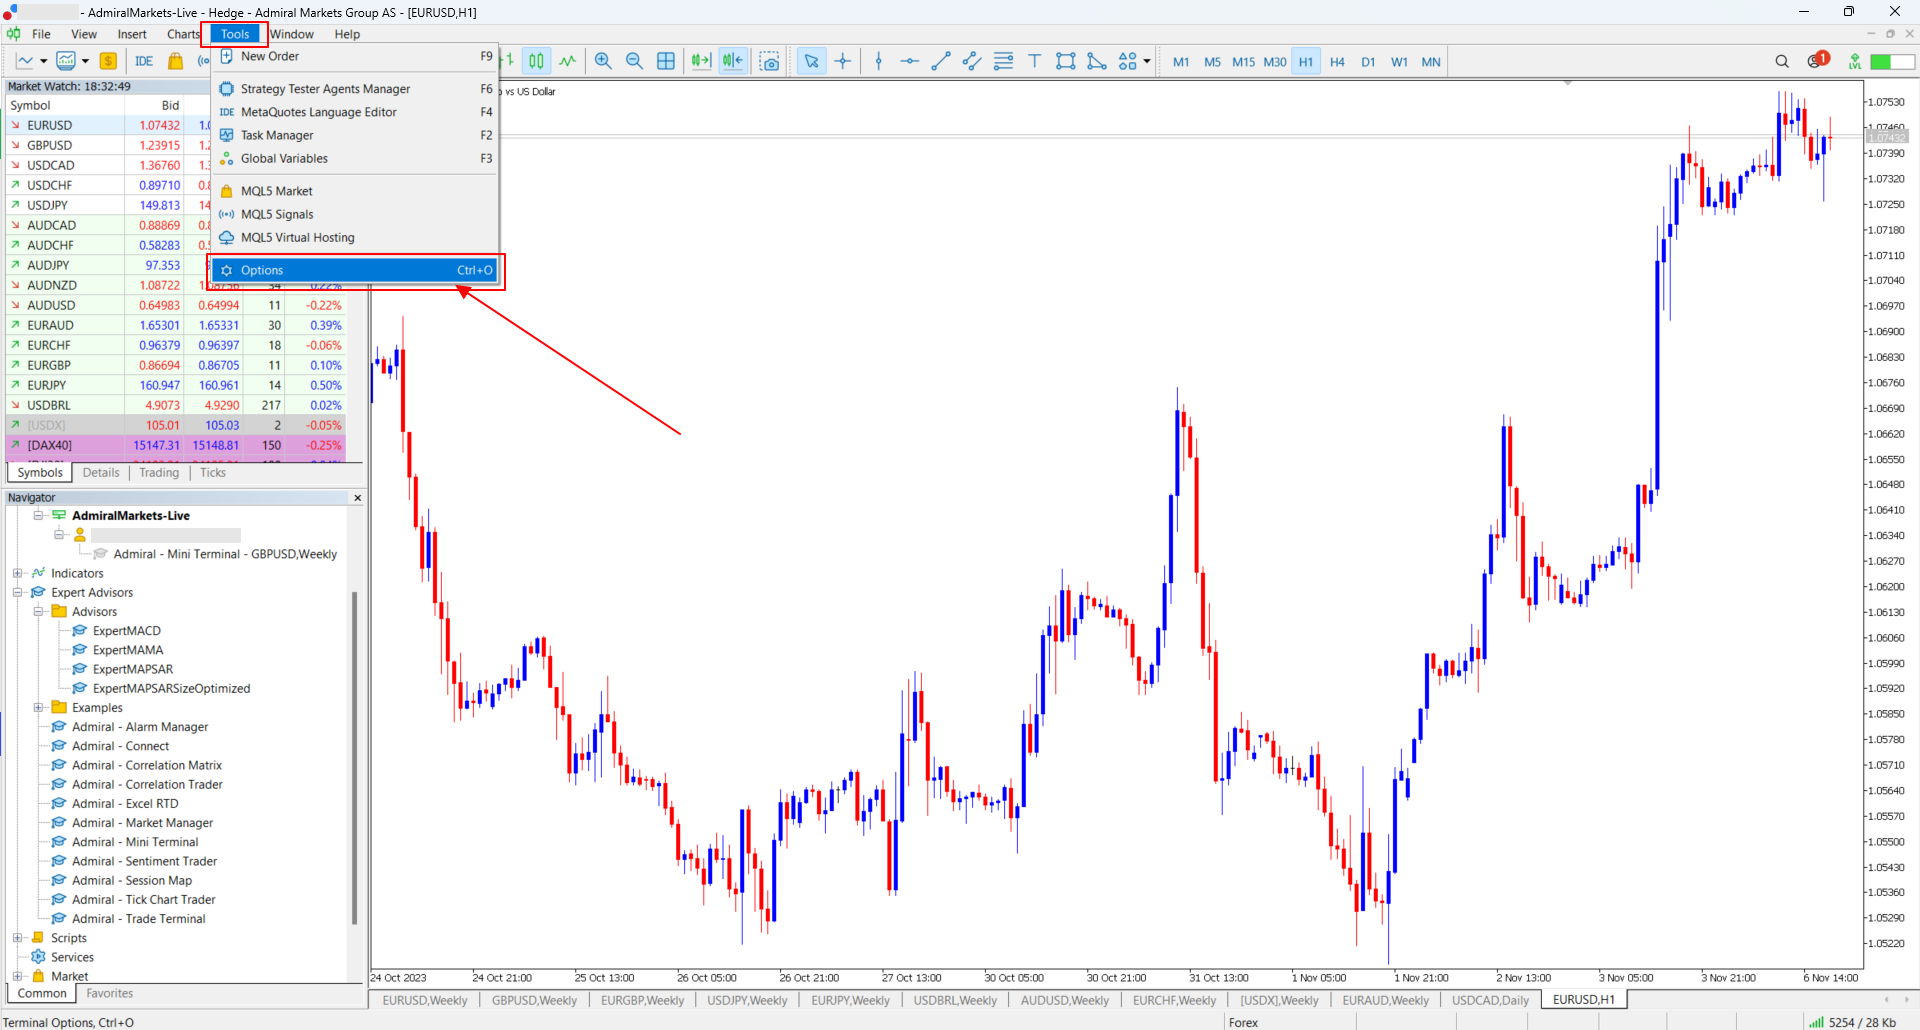The image size is (1920, 1030).
Task: Select the rectangle shapes tool
Action: point(1066,61)
